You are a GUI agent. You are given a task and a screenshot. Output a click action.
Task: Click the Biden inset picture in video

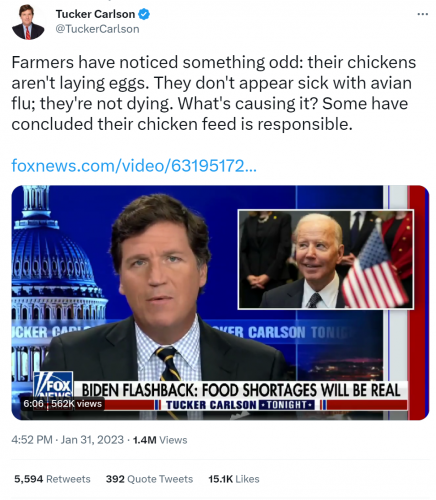326,259
